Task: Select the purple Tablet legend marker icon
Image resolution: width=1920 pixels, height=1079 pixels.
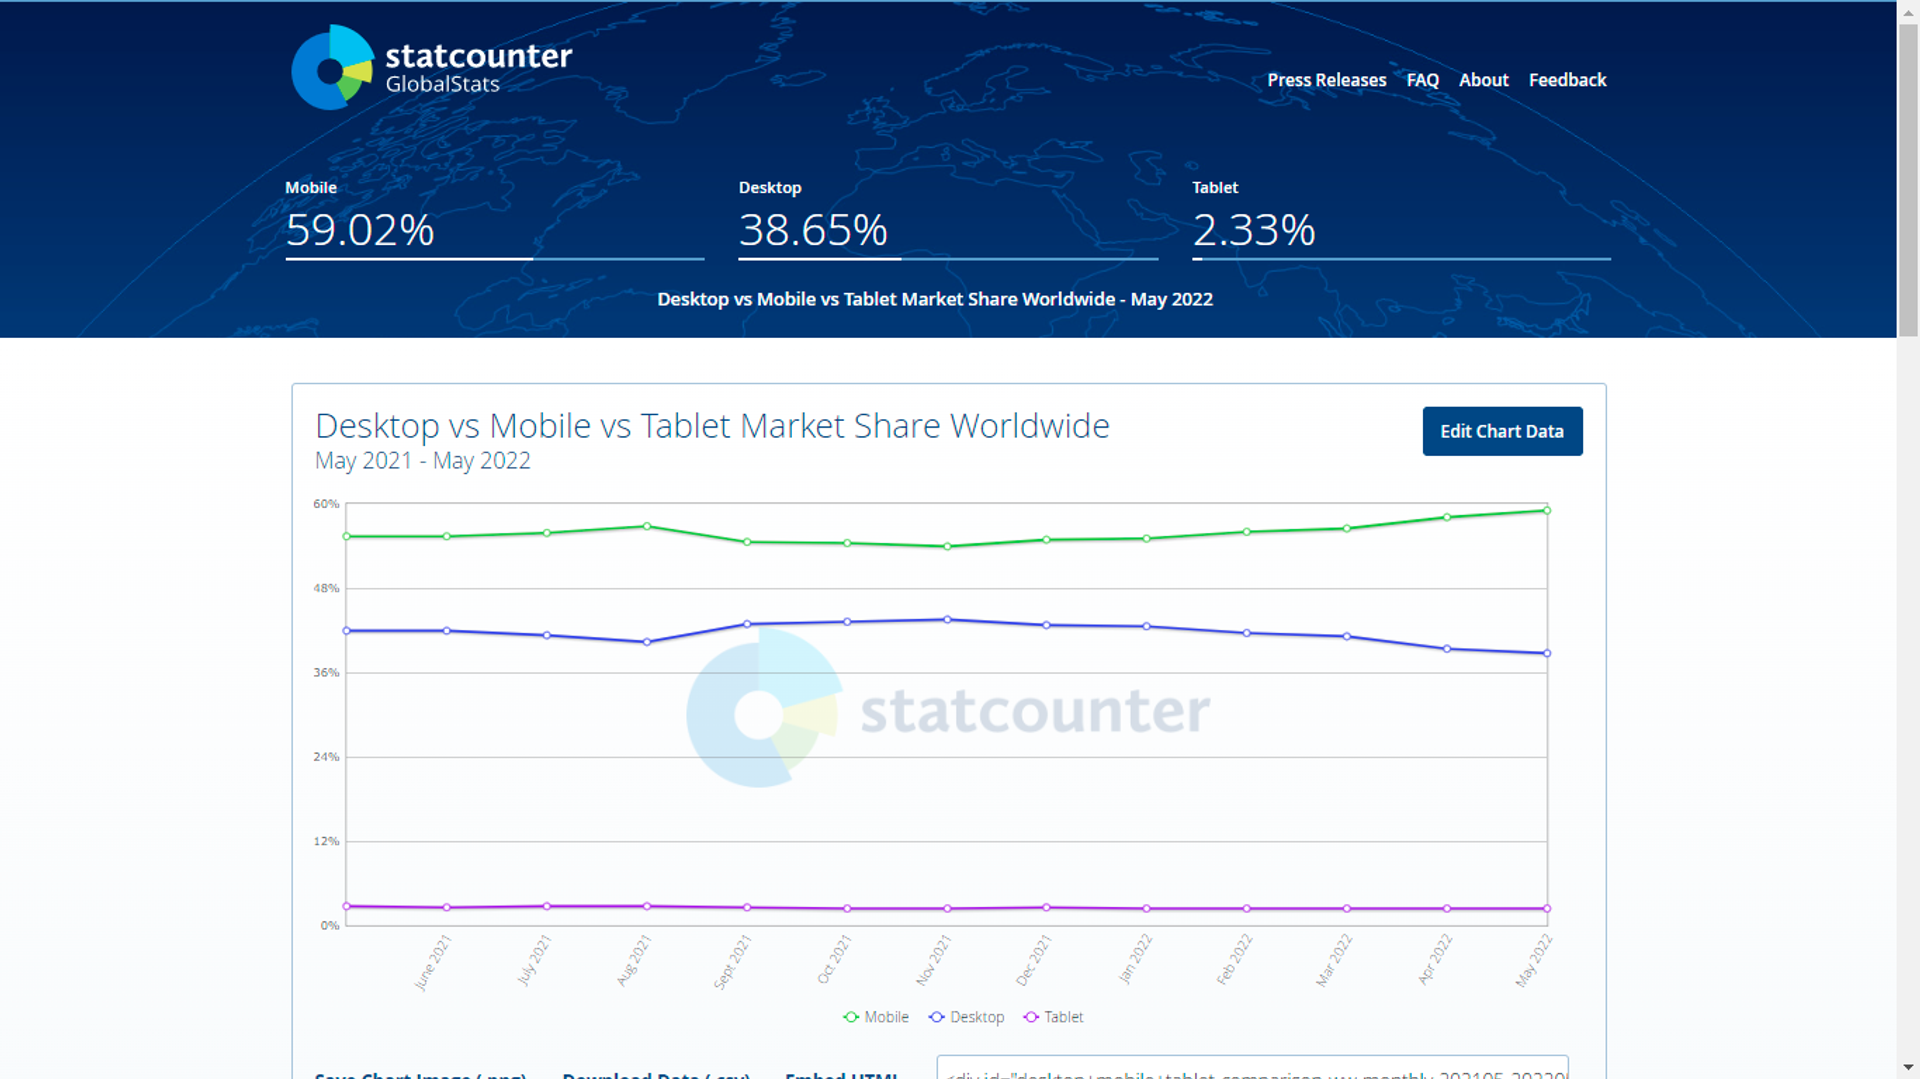Action: [1029, 1017]
